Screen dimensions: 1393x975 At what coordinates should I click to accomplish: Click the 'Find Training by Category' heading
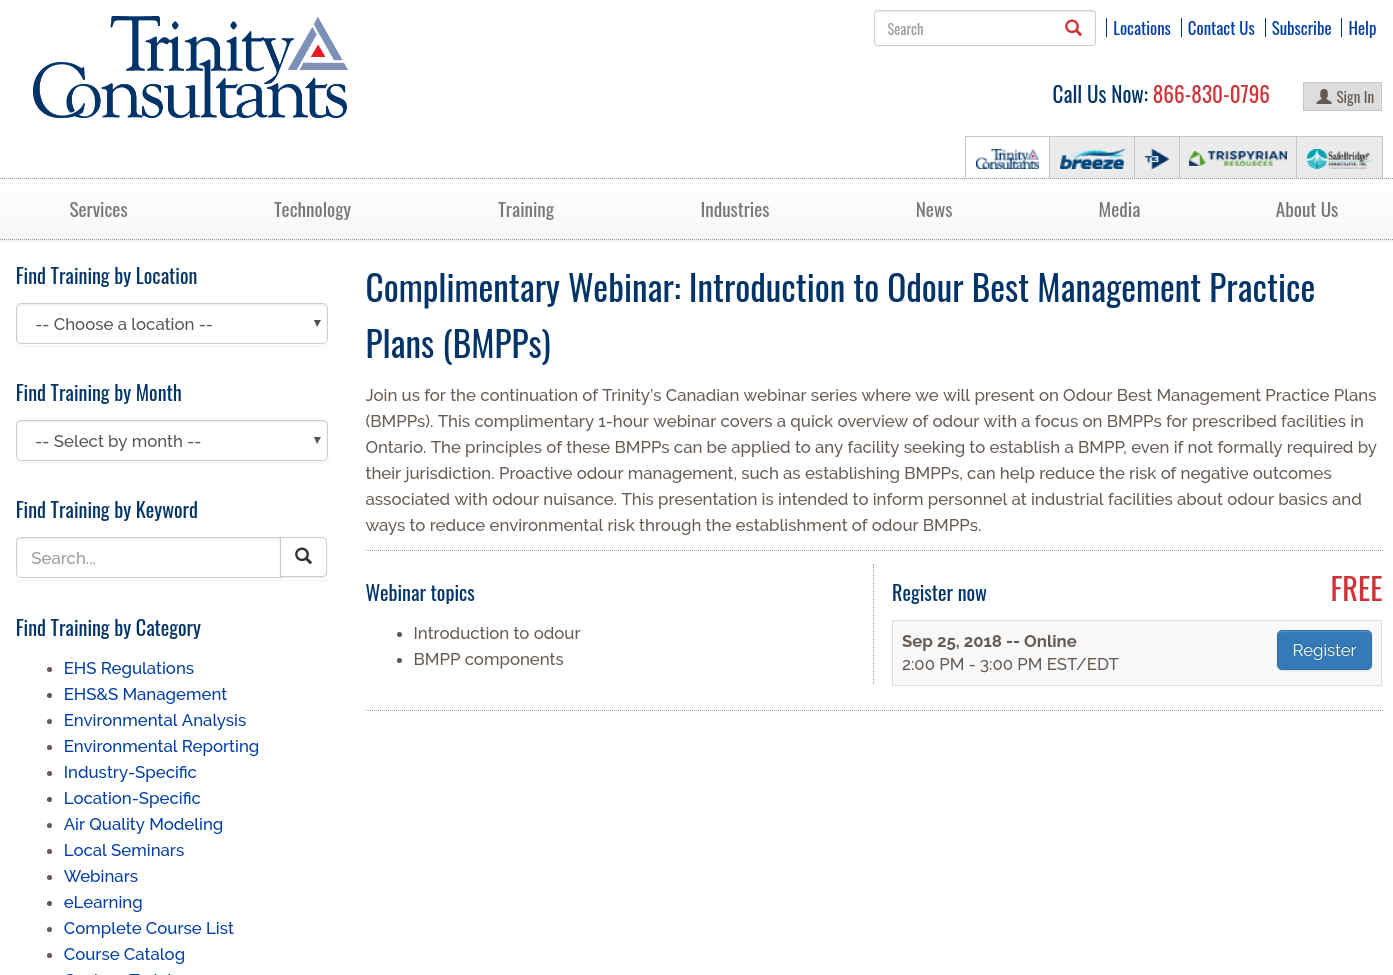coord(108,628)
